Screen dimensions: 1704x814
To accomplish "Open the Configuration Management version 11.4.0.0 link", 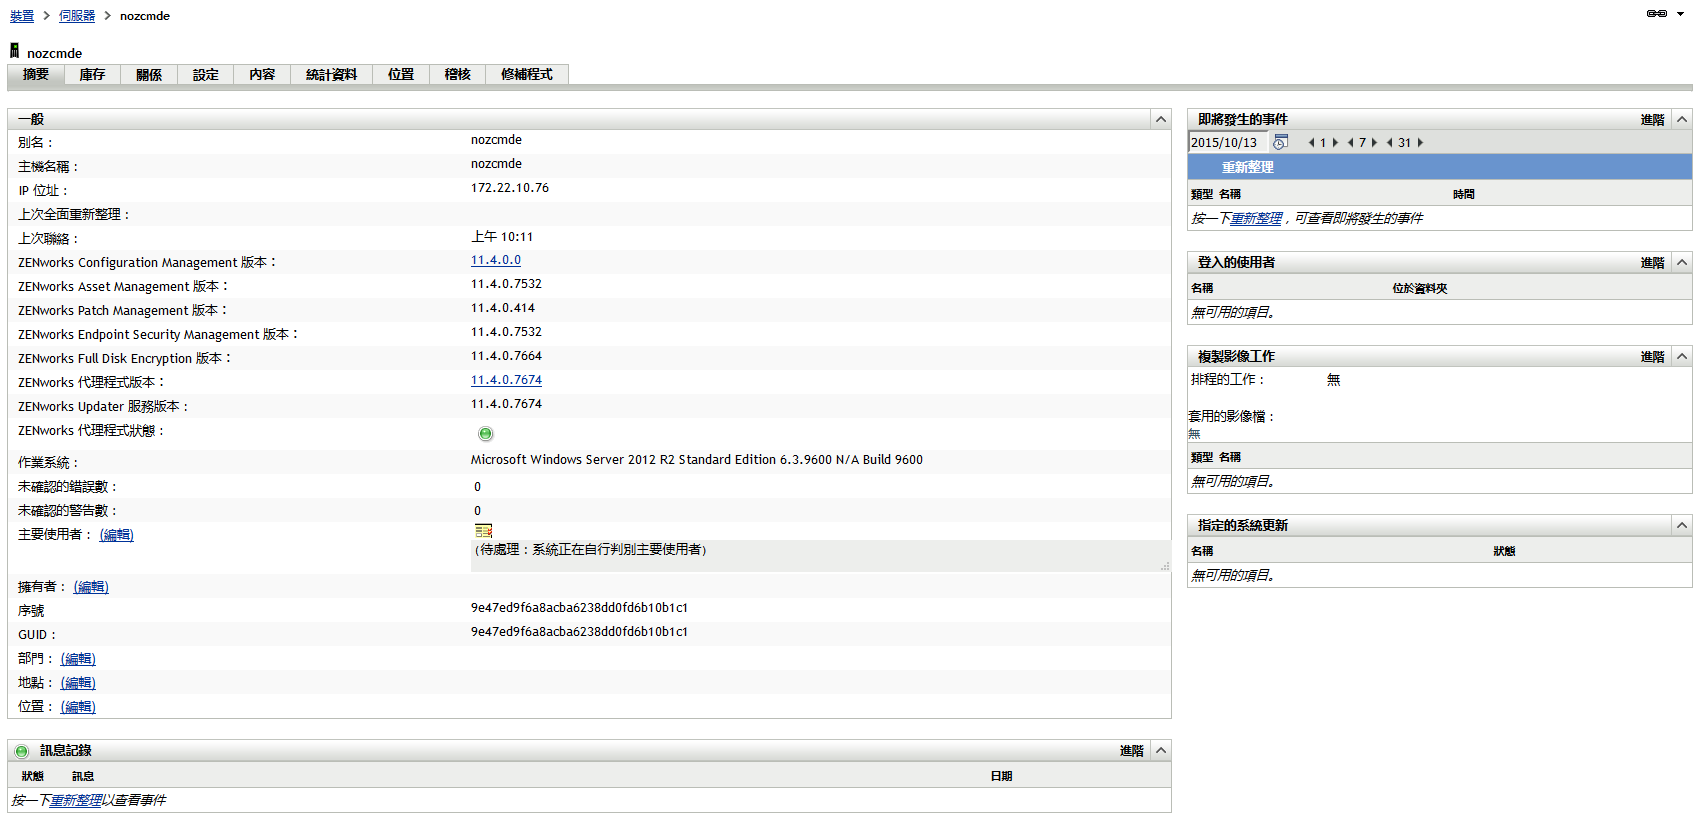I will [x=496, y=260].
